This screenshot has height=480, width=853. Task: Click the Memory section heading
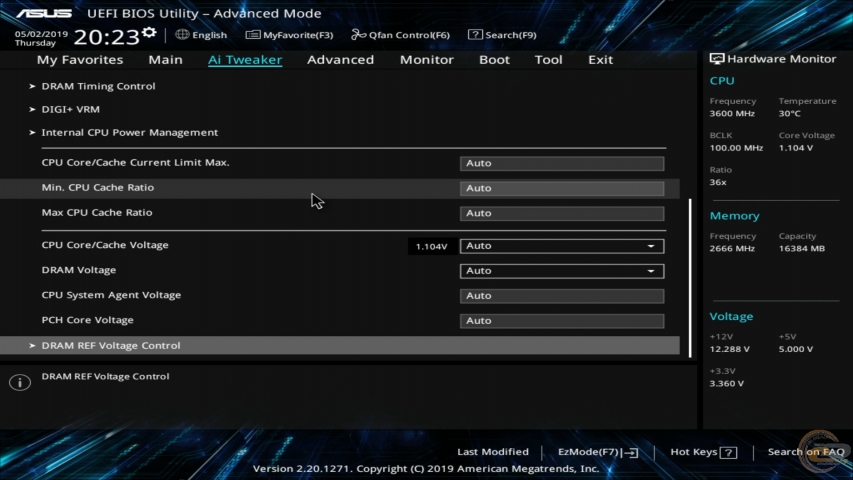coord(734,216)
